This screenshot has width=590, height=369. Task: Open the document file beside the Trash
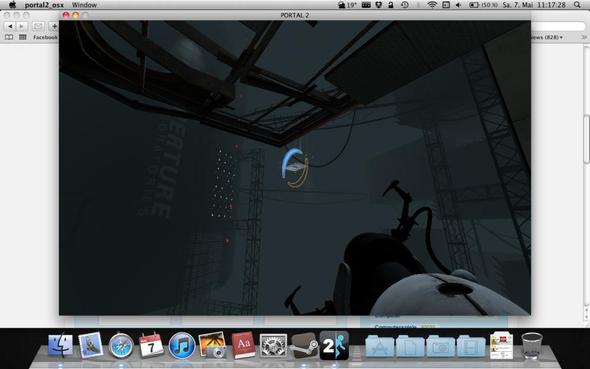click(502, 345)
